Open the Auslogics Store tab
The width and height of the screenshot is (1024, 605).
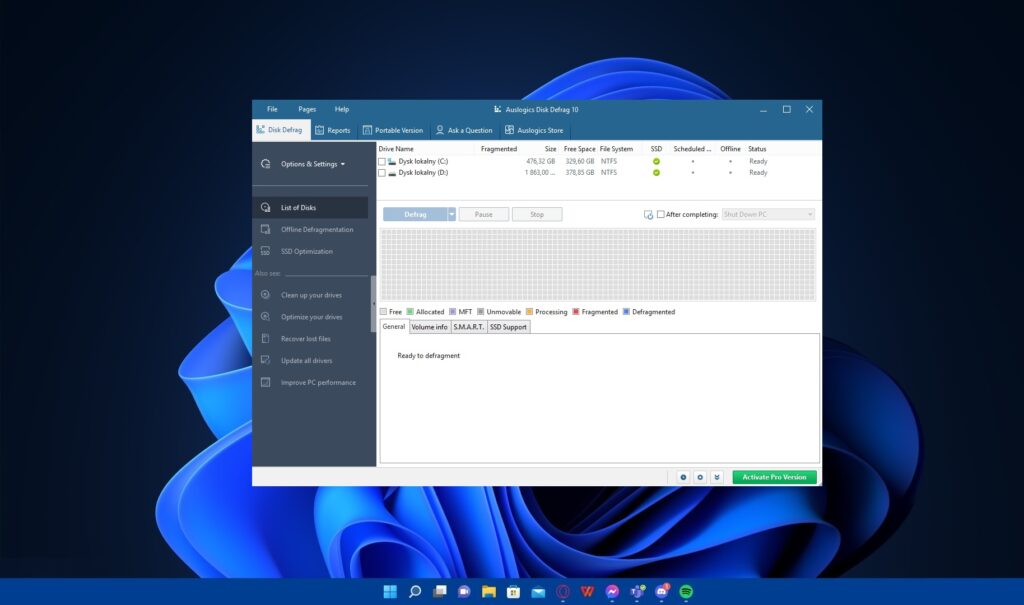(534, 130)
